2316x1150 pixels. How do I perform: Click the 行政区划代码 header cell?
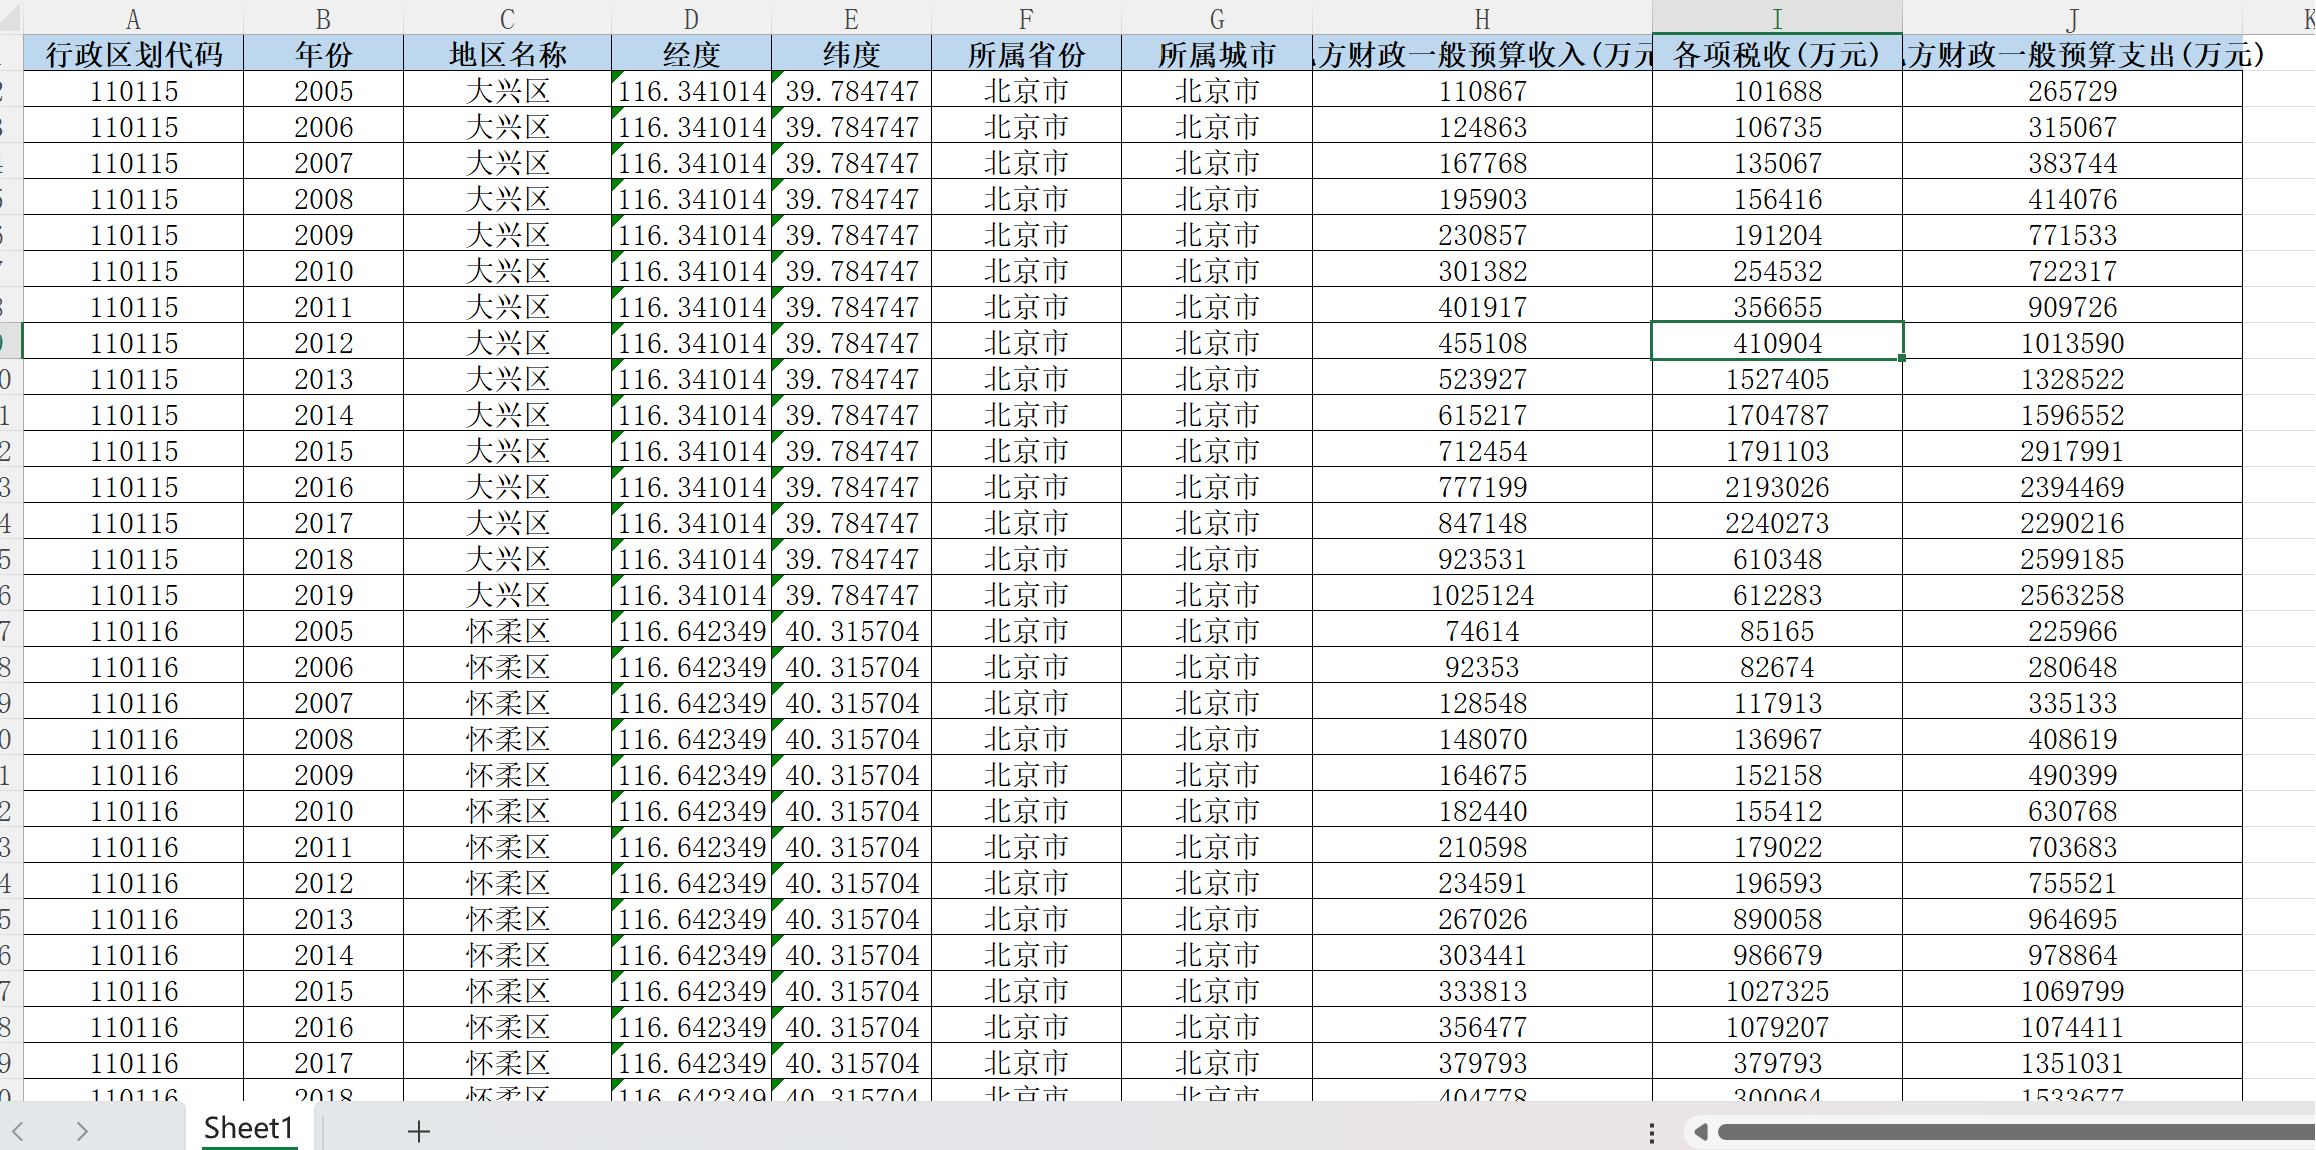[133, 54]
